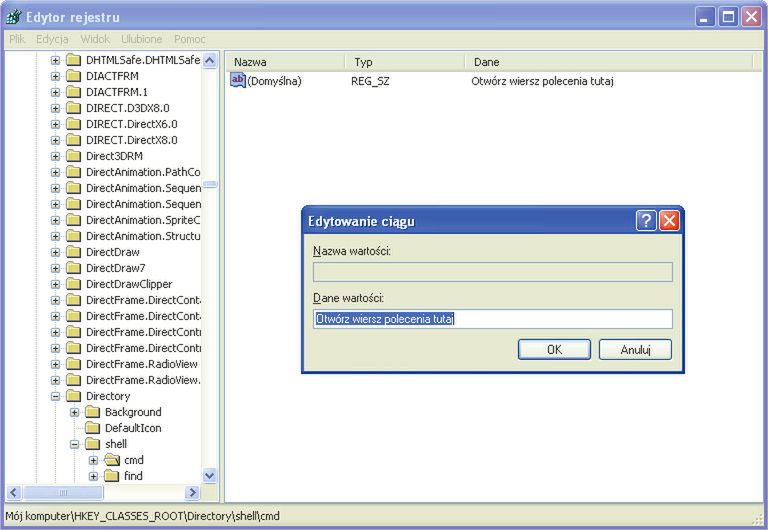Select the DirectDrawClipper tree entry
768x530 pixels.
pos(129,284)
